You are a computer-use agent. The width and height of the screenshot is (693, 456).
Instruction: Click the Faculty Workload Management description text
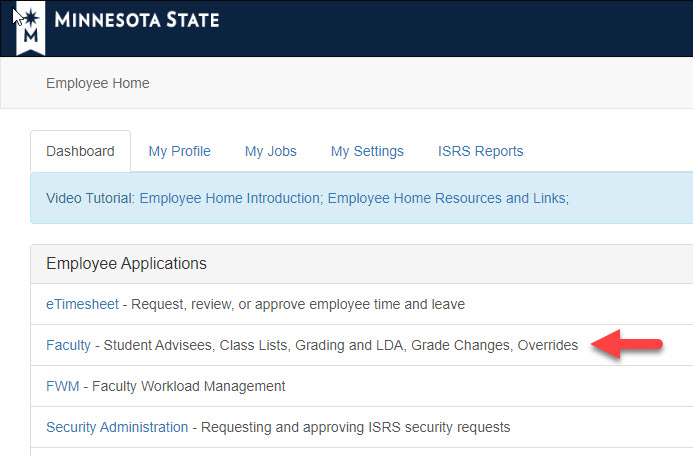(x=188, y=386)
